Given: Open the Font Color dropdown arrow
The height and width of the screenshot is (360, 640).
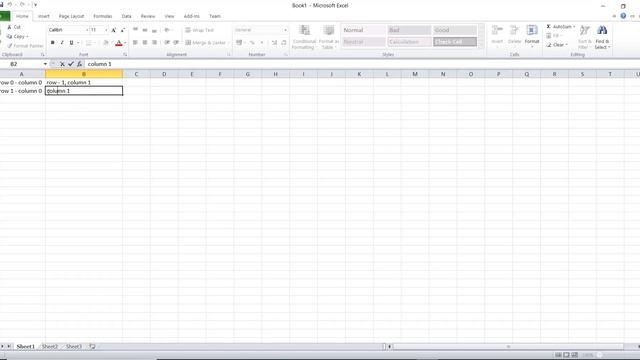Looking at the screenshot, I should click(x=125, y=42).
